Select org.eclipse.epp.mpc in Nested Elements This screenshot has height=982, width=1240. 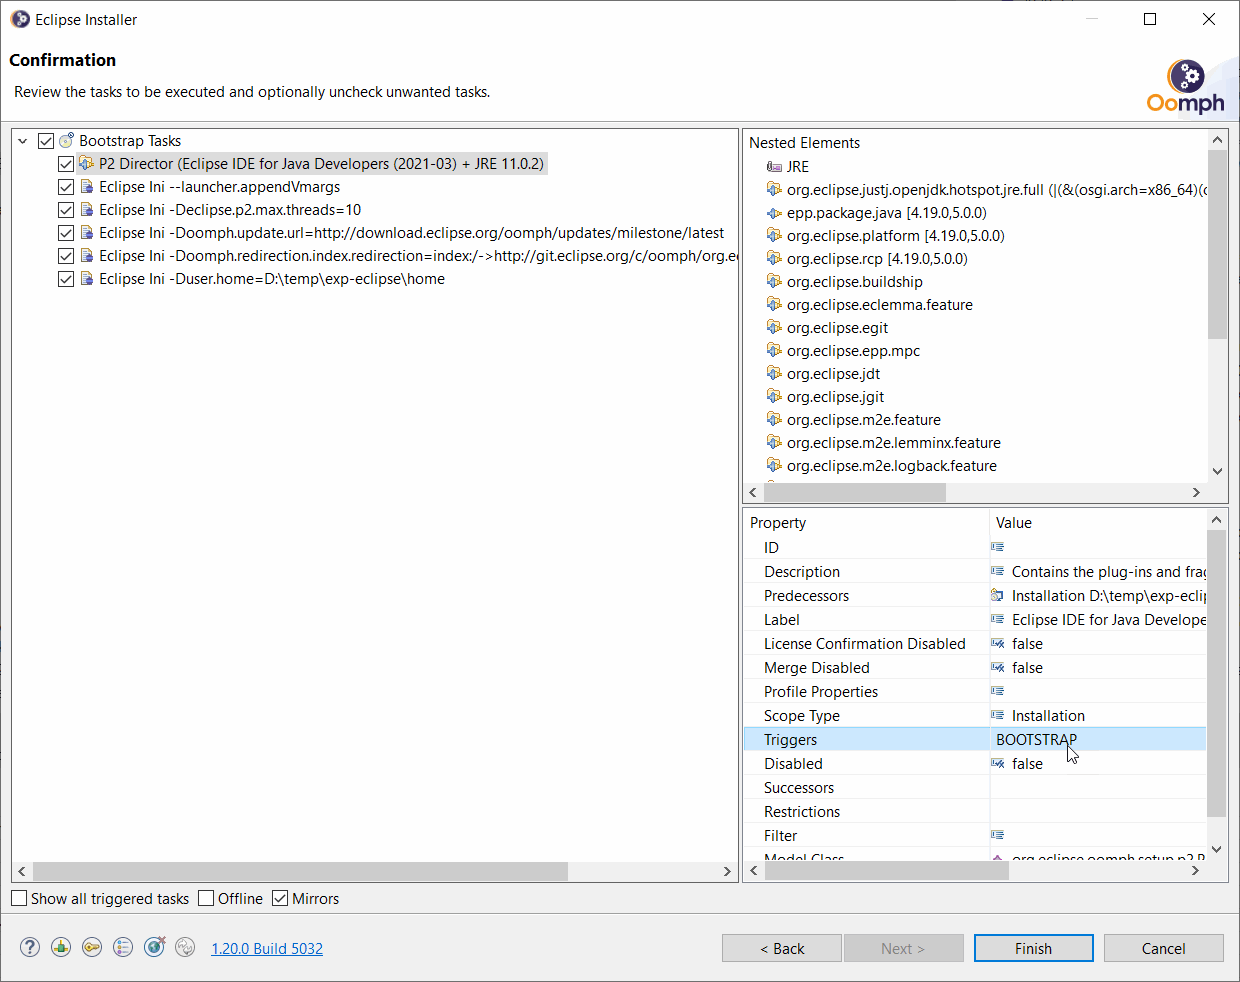pos(853,351)
